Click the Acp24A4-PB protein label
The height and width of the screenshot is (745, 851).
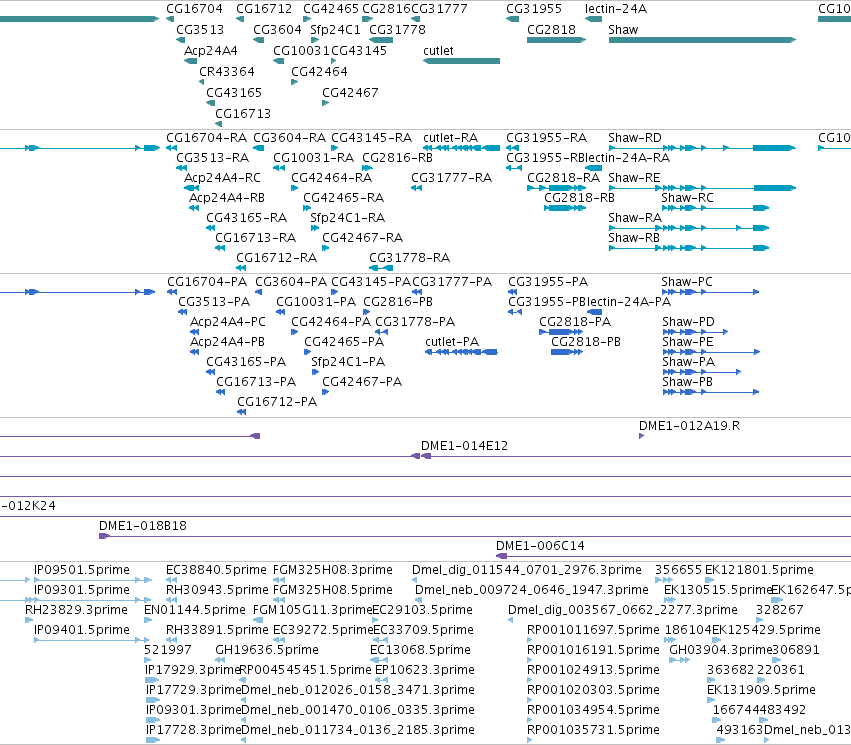point(227,342)
